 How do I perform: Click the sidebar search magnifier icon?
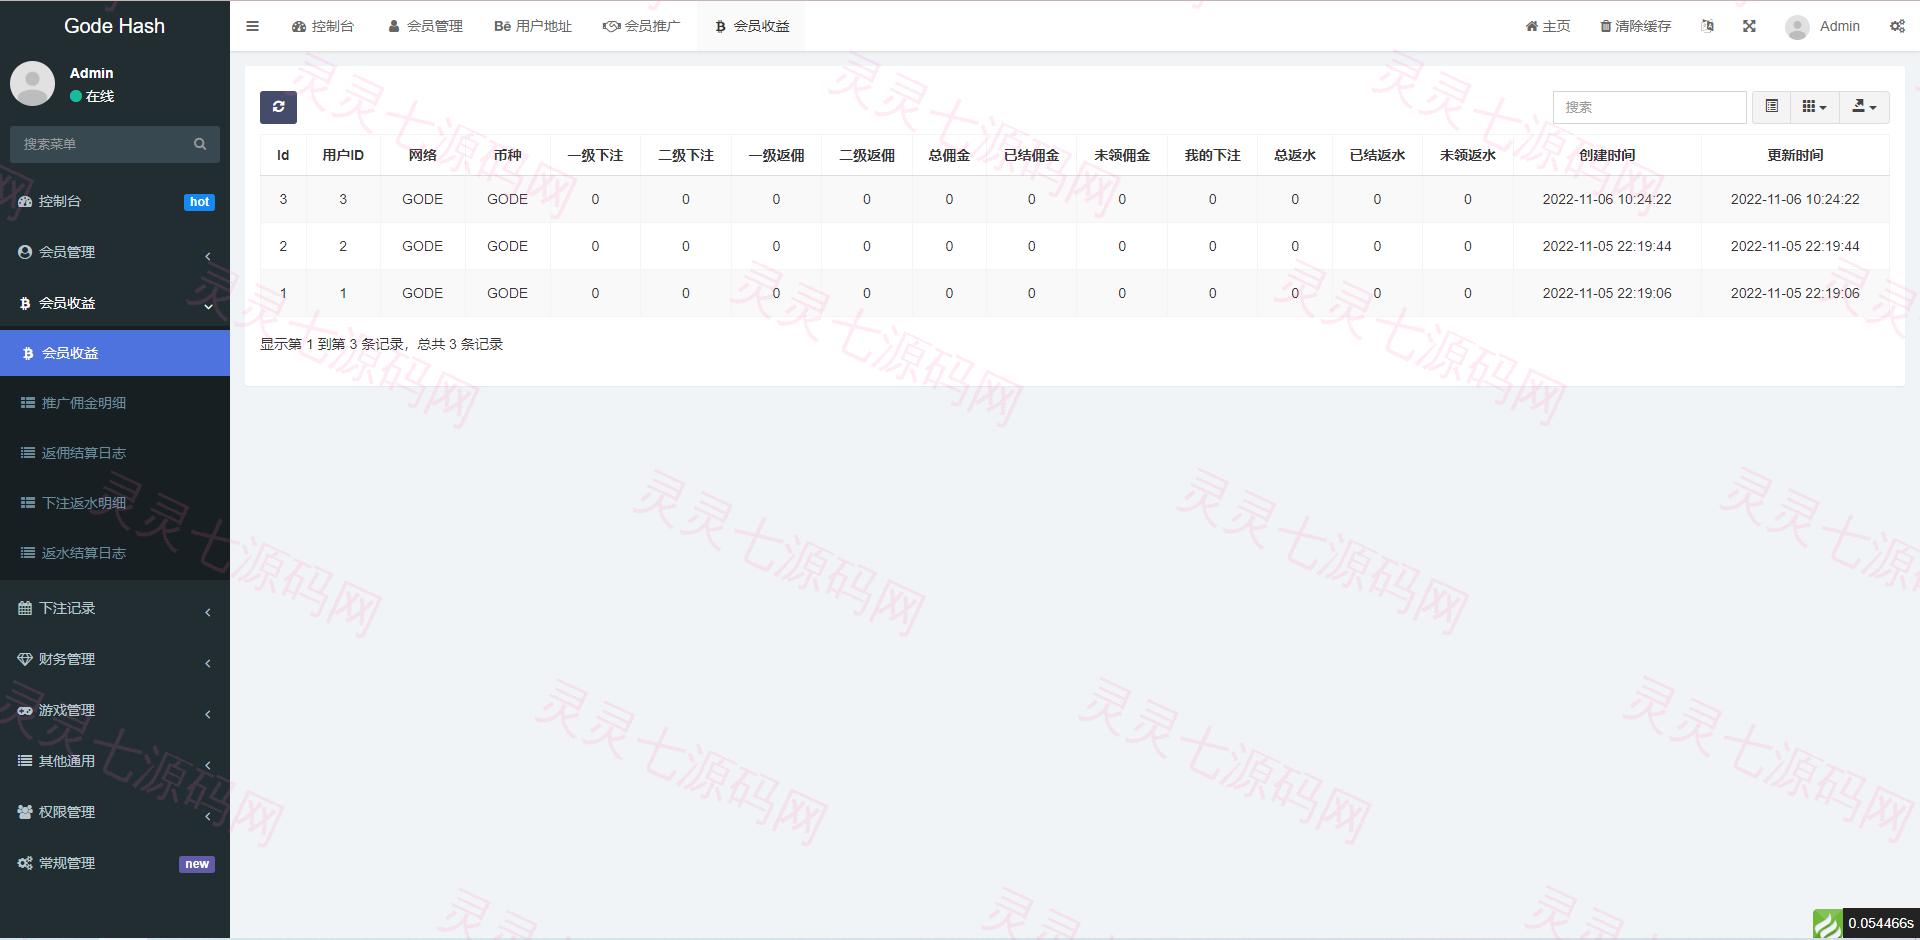(x=200, y=144)
